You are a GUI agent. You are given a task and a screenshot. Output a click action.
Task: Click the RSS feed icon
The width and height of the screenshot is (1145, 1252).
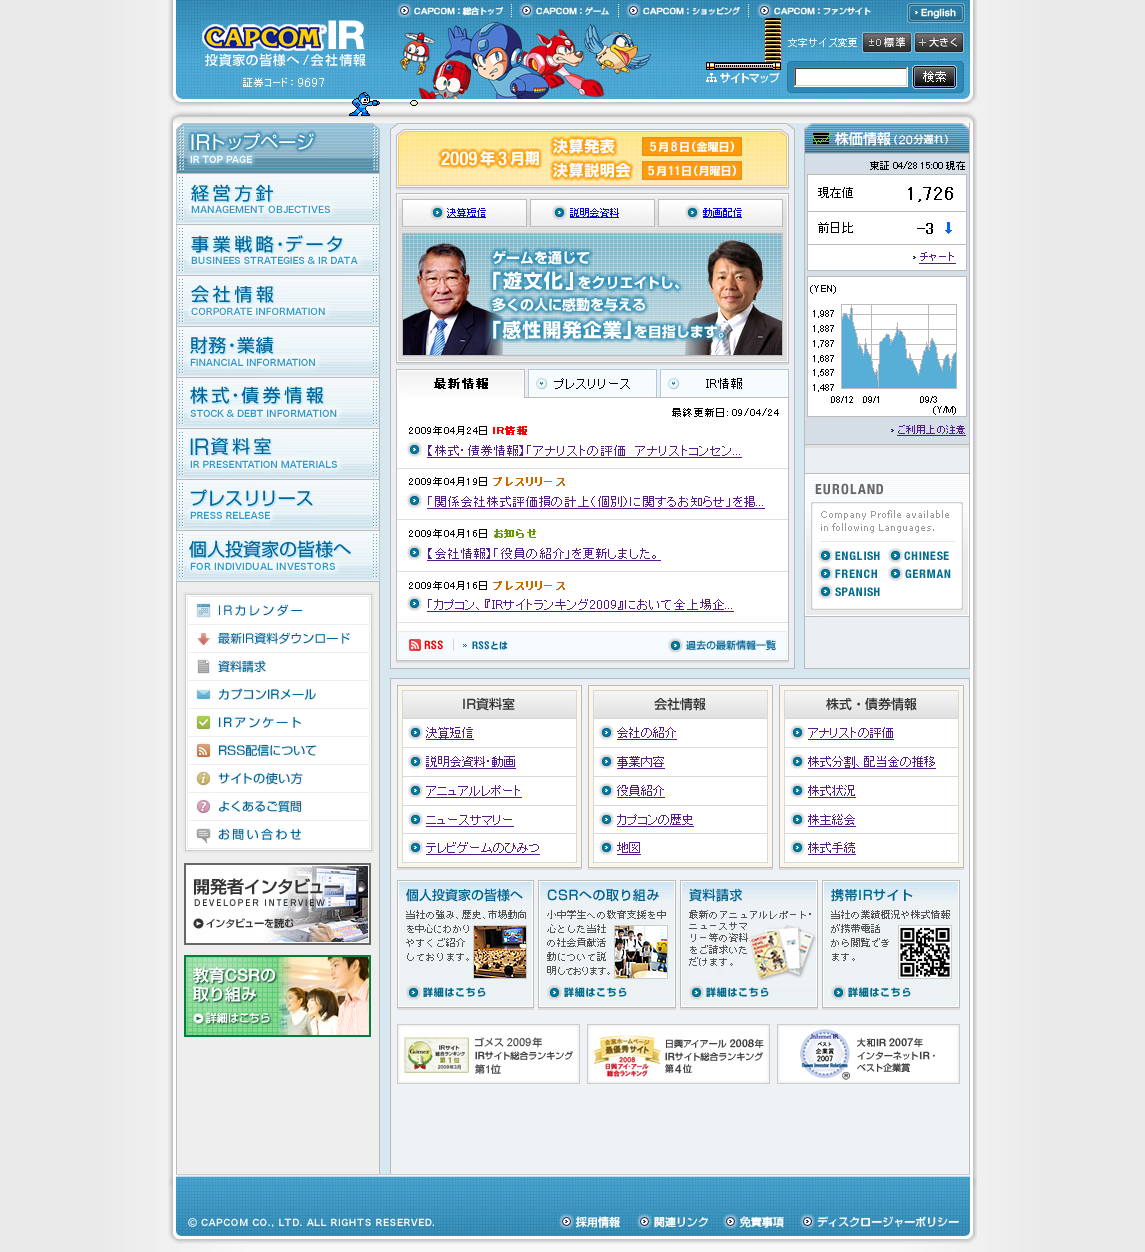[x=415, y=645]
